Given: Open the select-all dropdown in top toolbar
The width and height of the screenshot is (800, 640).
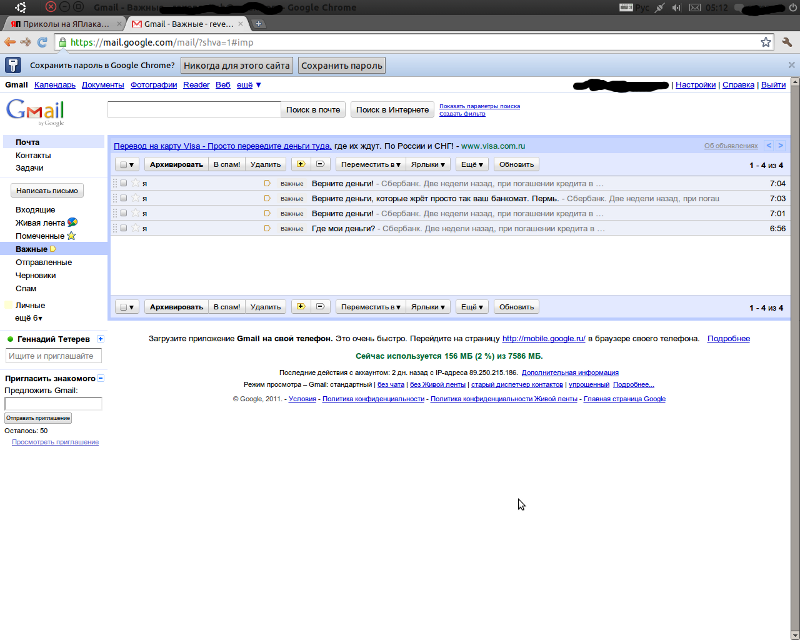Looking at the screenshot, I should coord(127,164).
